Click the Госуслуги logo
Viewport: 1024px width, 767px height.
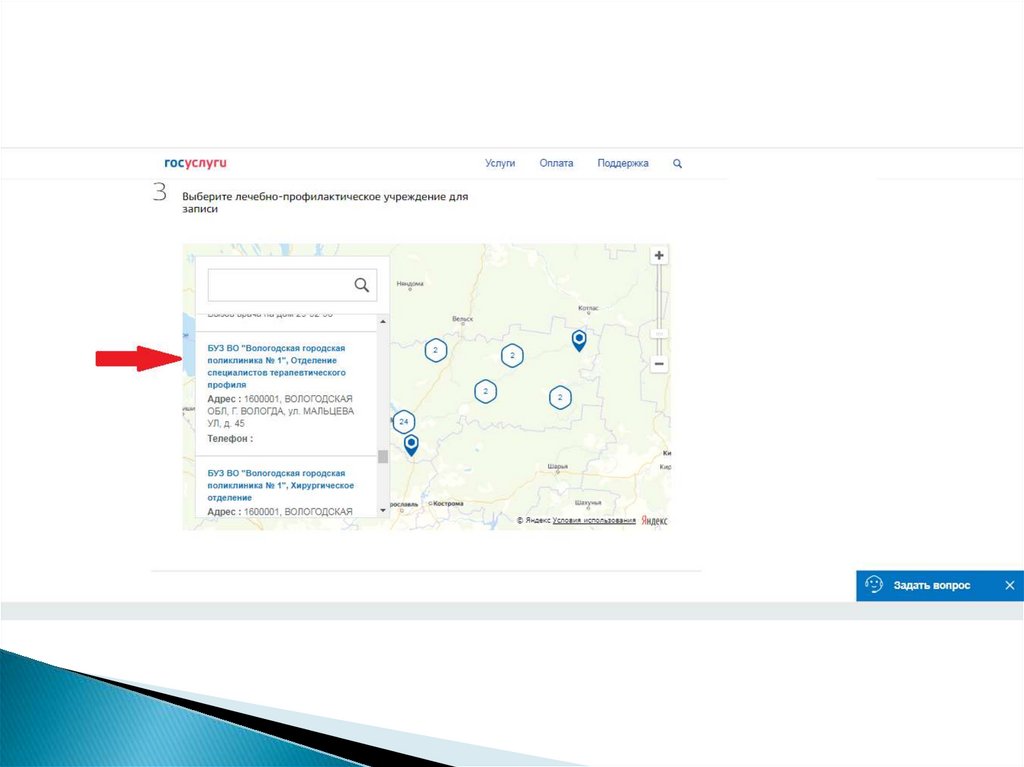click(x=196, y=163)
